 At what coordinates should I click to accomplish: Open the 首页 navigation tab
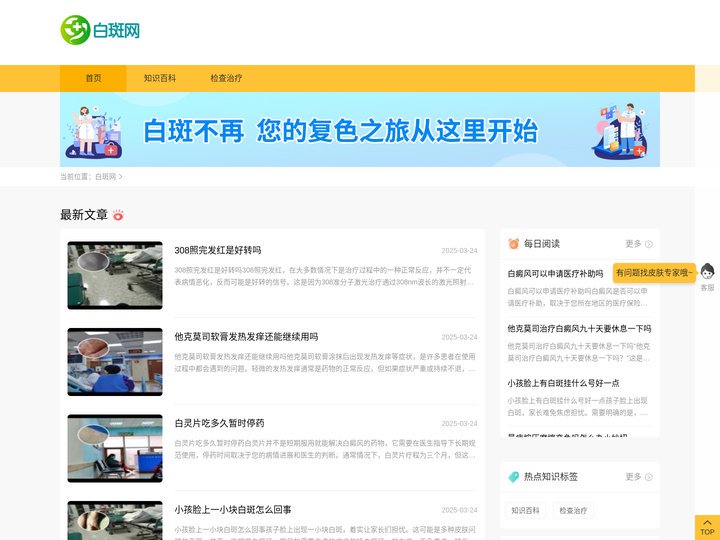pos(93,79)
